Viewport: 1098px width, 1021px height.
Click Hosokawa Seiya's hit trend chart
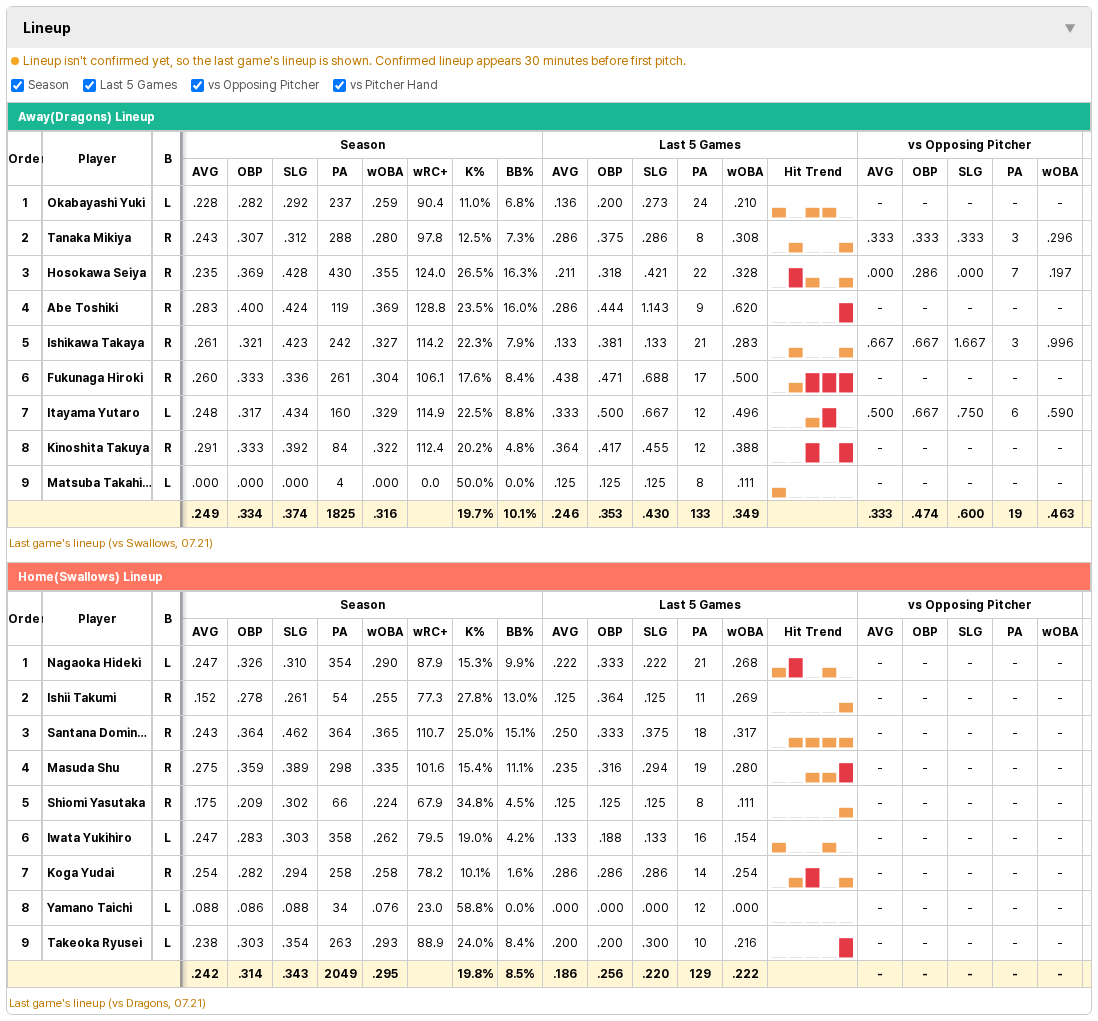pos(812,273)
